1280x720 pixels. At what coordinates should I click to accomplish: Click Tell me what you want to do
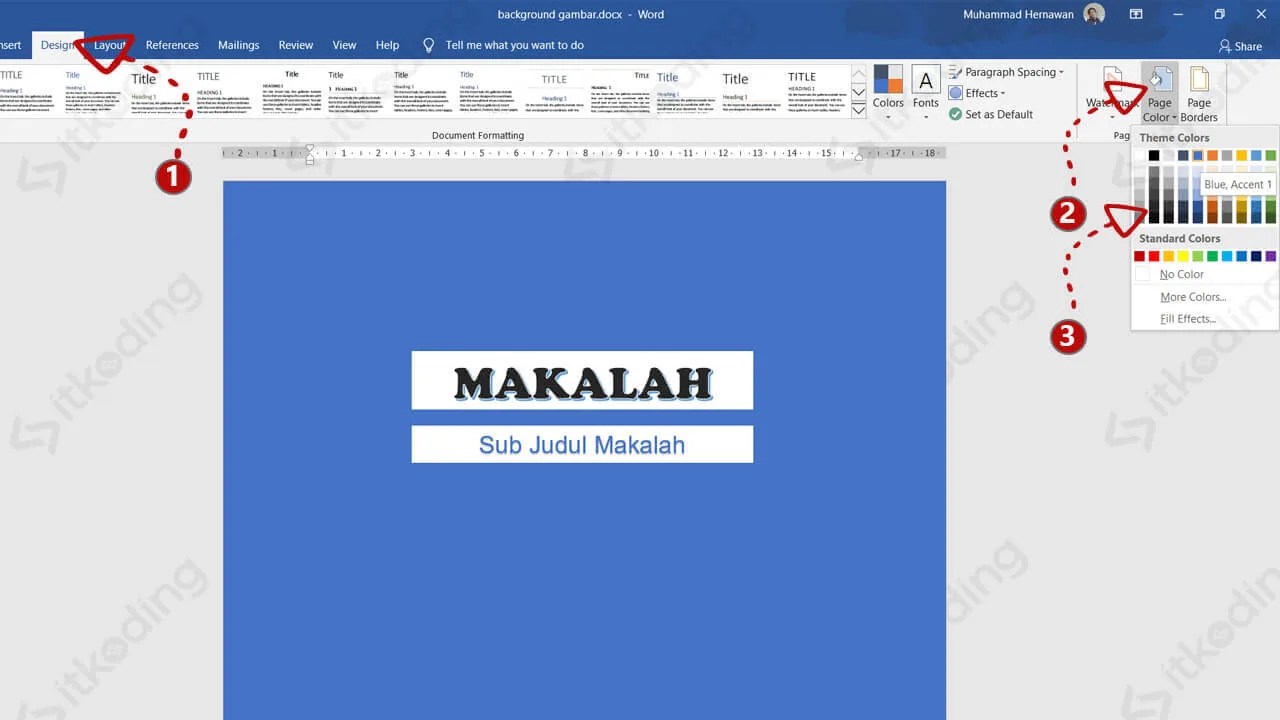[515, 45]
